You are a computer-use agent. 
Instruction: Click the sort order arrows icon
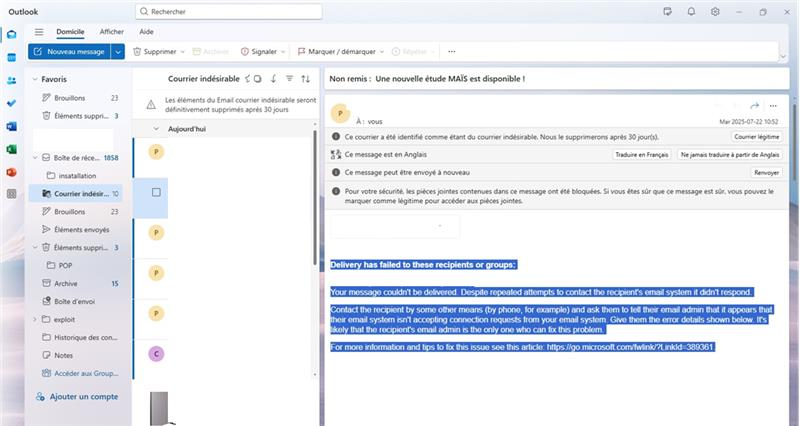click(306, 79)
